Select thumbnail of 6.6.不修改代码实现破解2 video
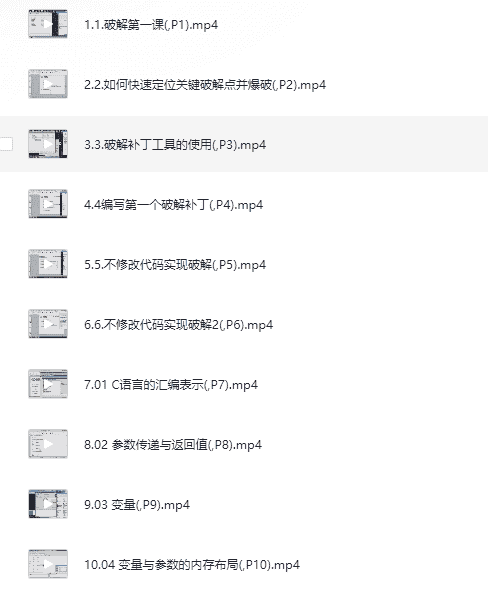Screen dimensions: 488x604 click(x=48, y=324)
